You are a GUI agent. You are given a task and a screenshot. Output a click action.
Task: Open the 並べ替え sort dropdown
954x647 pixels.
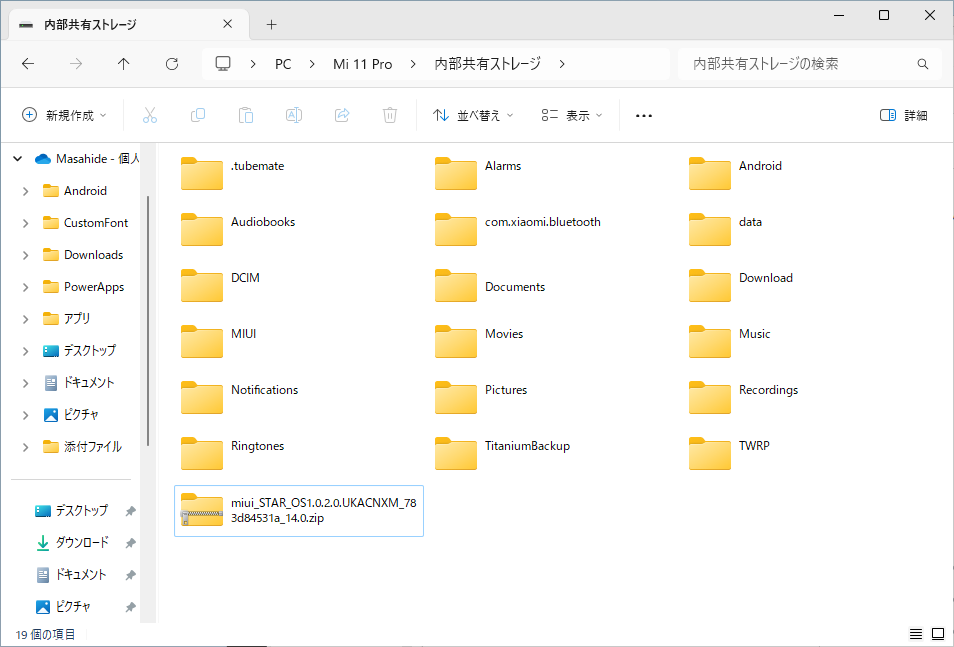[x=473, y=115]
